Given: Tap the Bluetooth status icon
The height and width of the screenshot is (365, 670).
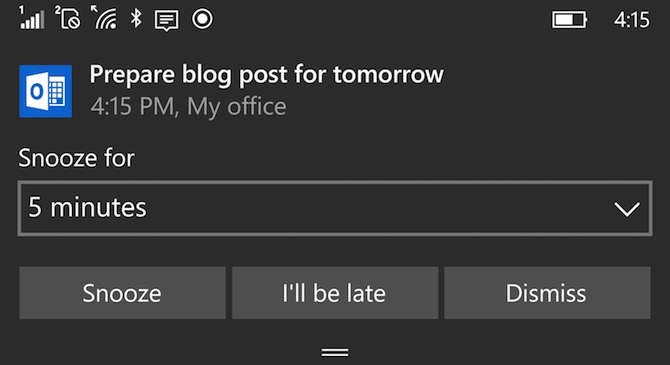Looking at the screenshot, I should coord(136,19).
